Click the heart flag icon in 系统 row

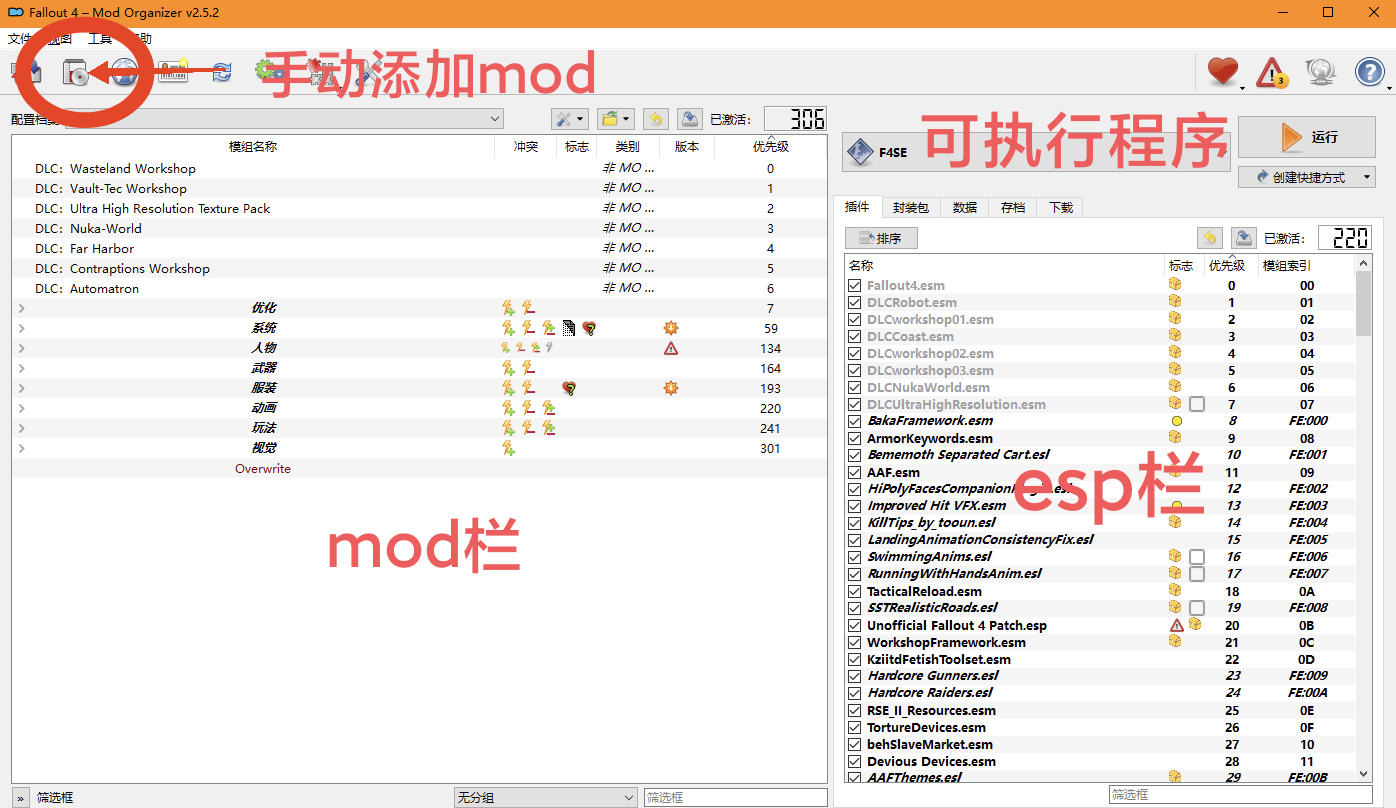click(x=589, y=328)
